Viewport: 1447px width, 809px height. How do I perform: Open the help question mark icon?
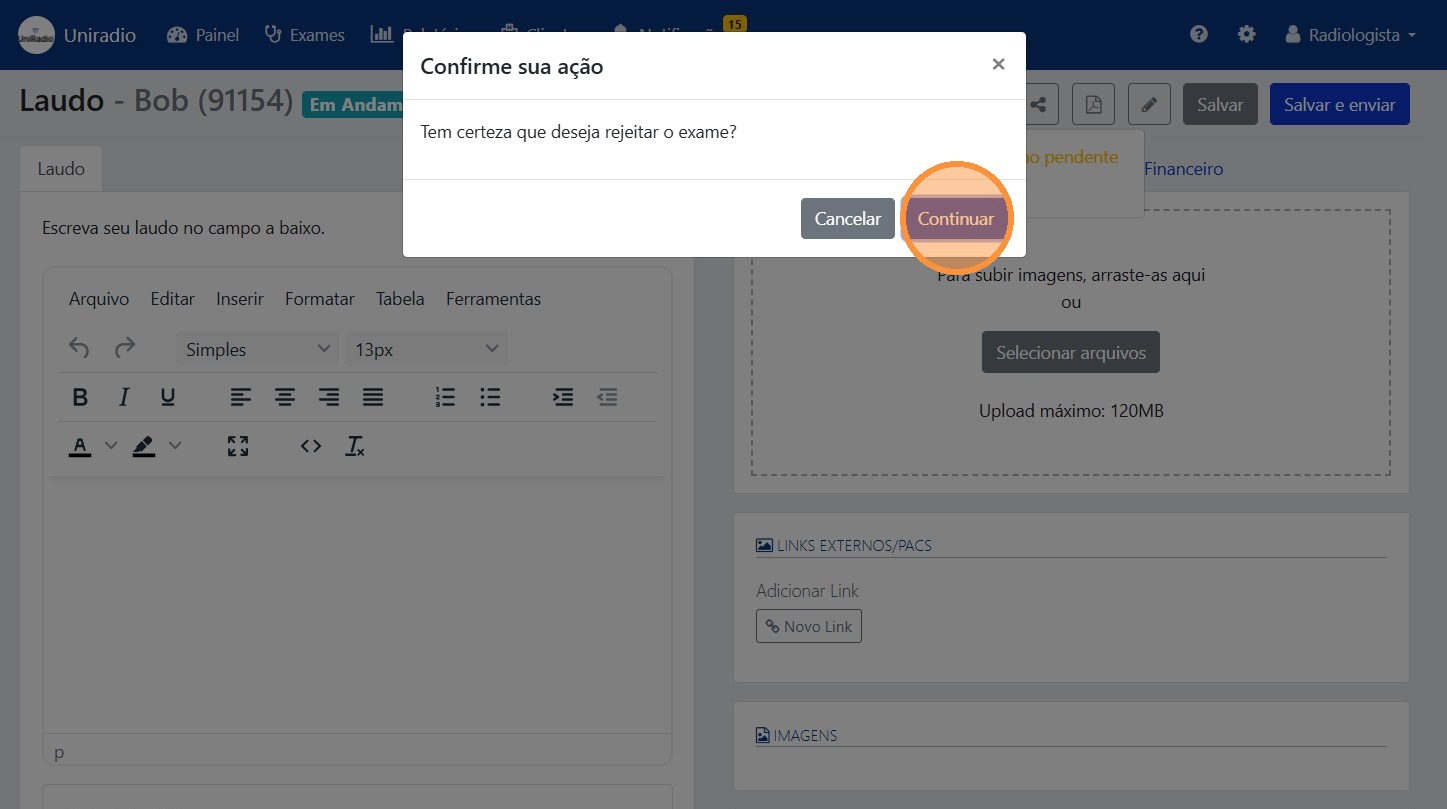[1199, 34]
